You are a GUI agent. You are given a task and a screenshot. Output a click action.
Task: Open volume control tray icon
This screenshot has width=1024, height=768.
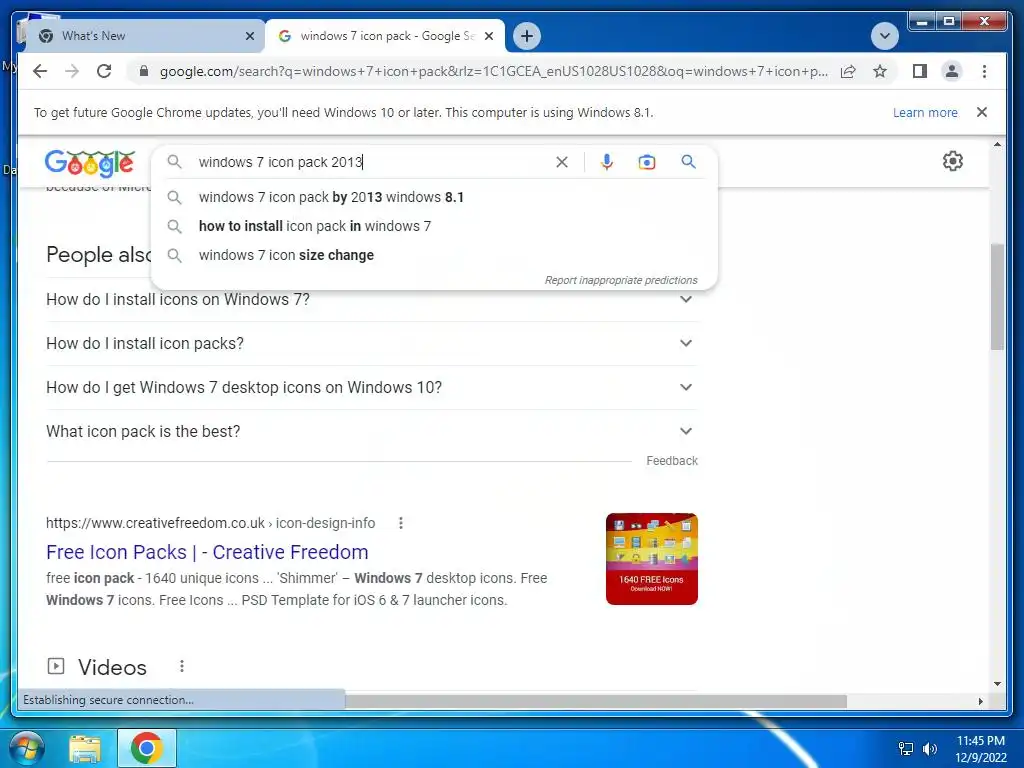coord(930,748)
